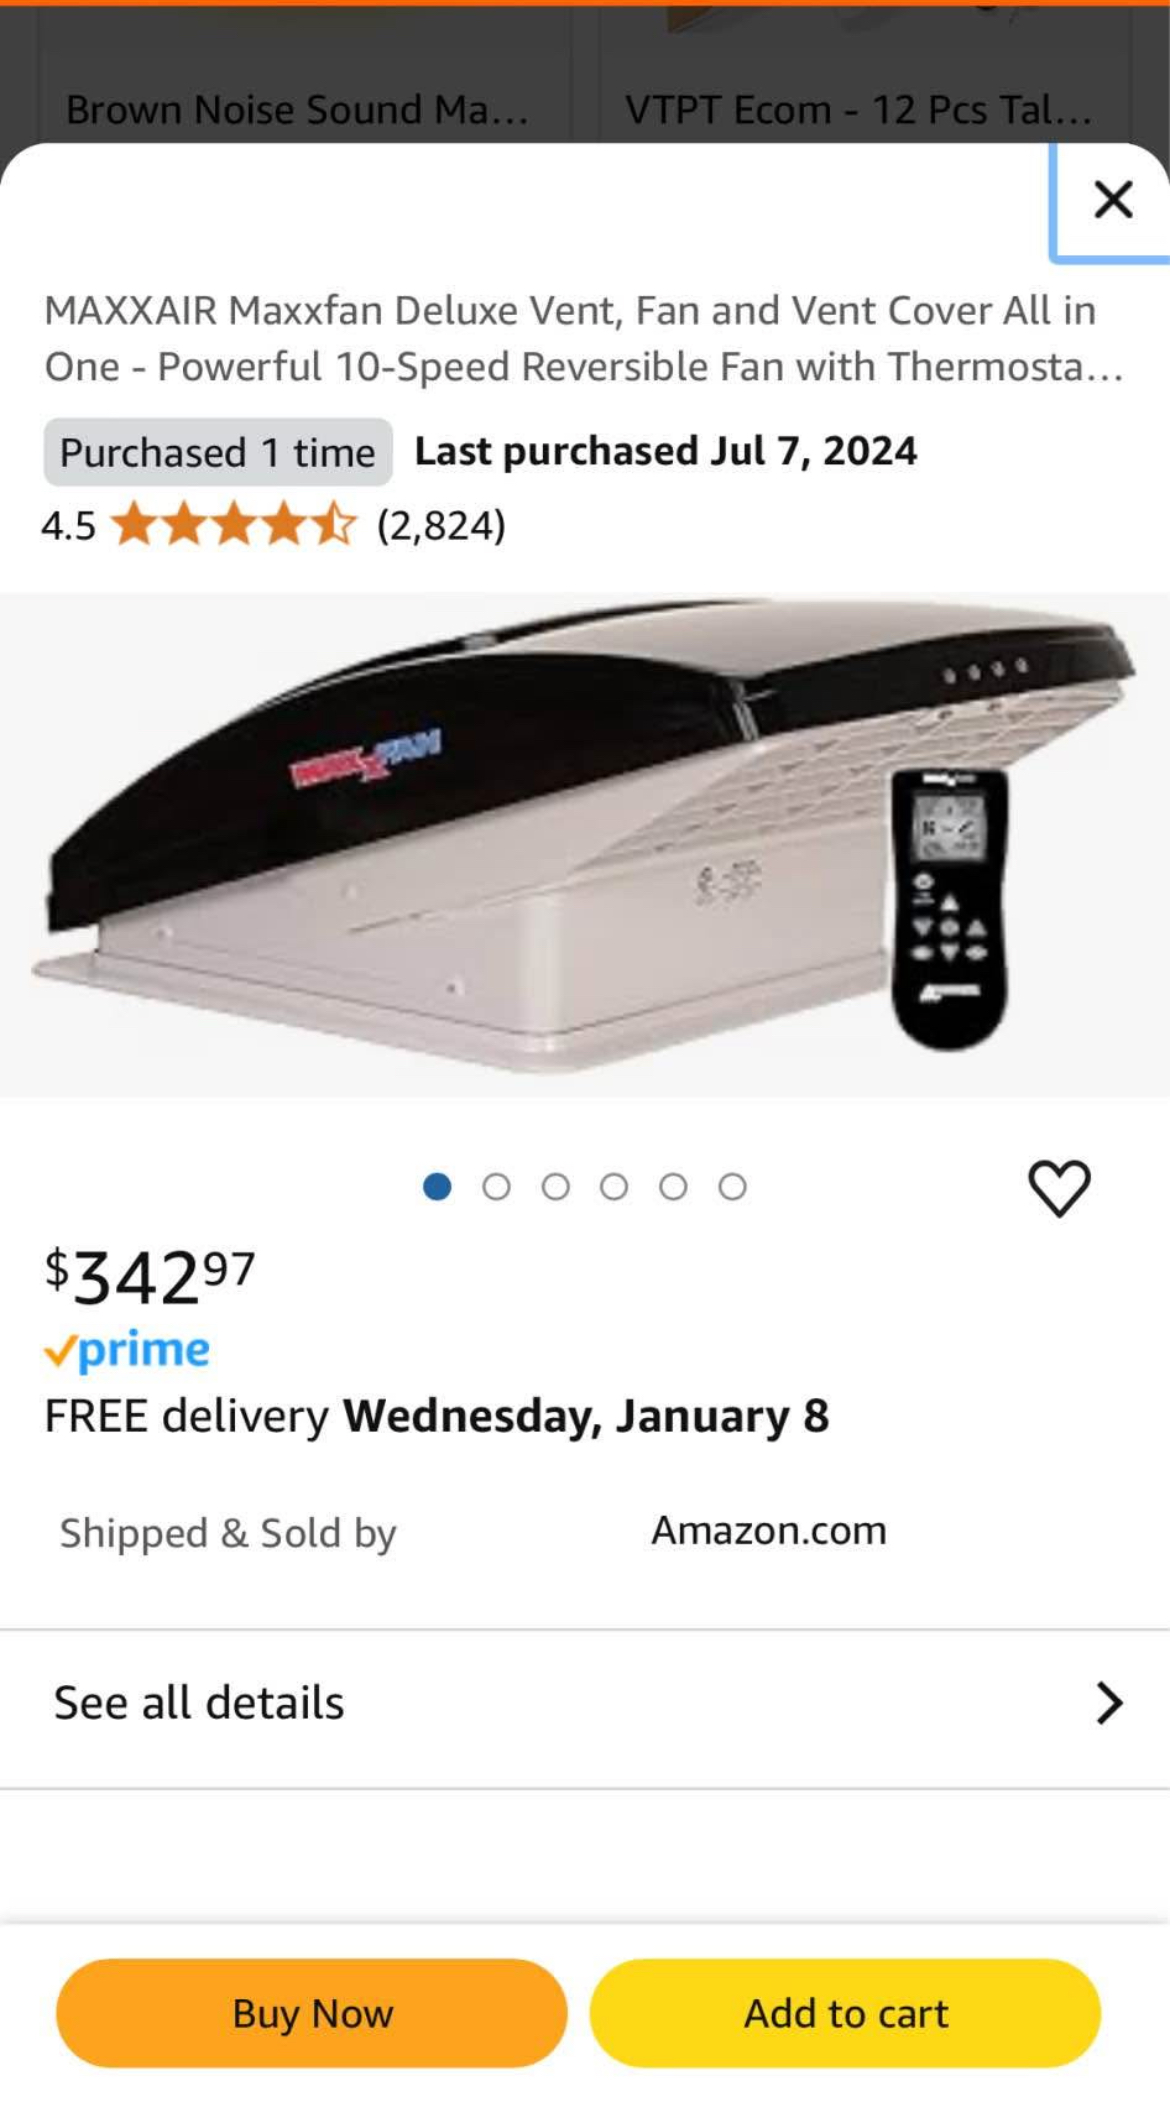Click the Add to cart button

pyautogui.click(x=845, y=2013)
